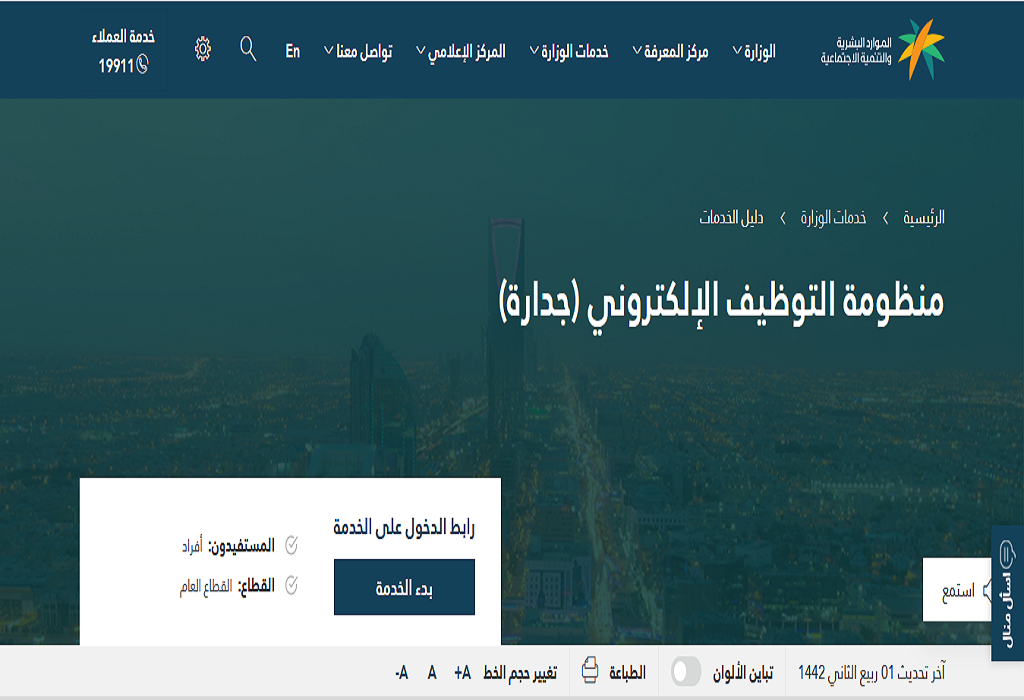Click the speaker icon next to استمع

[987, 590]
